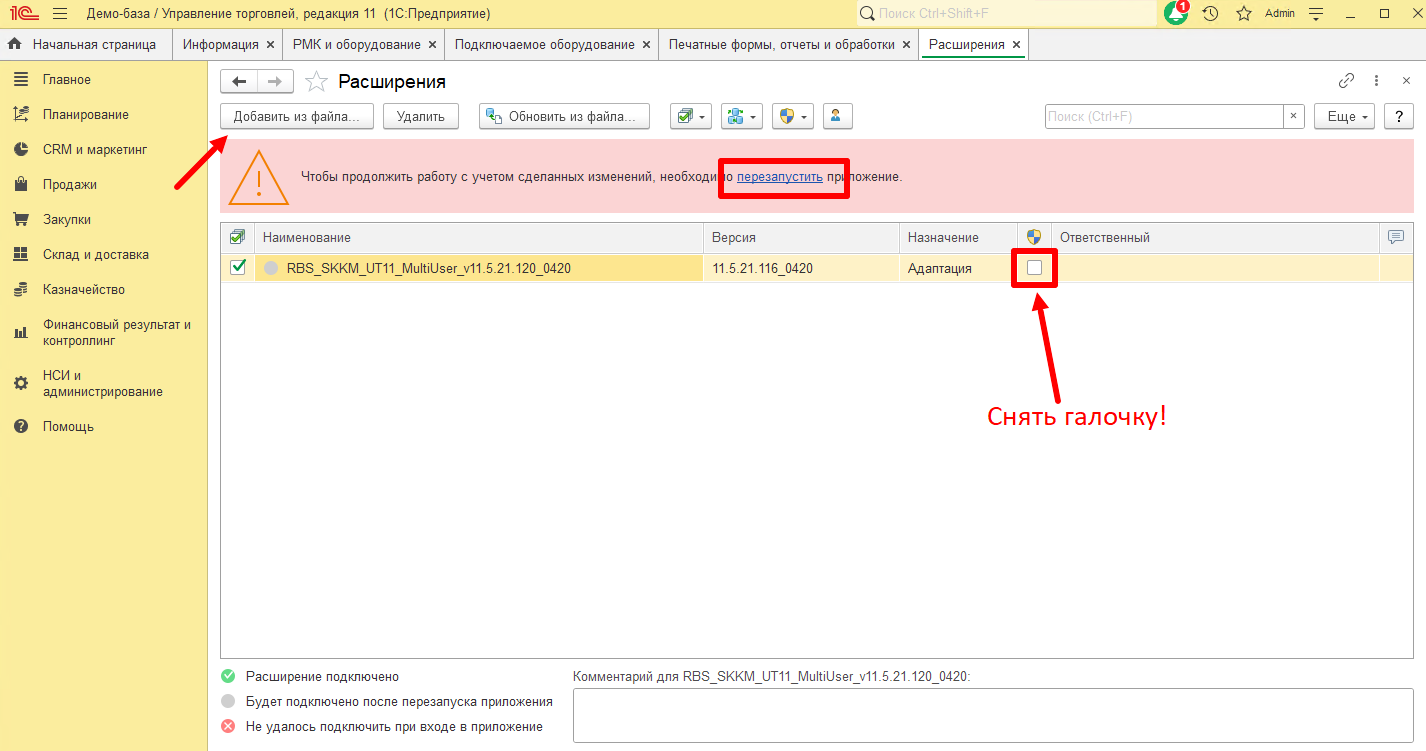Click in the Поиск (Ctrl+F) search field

[1163, 116]
